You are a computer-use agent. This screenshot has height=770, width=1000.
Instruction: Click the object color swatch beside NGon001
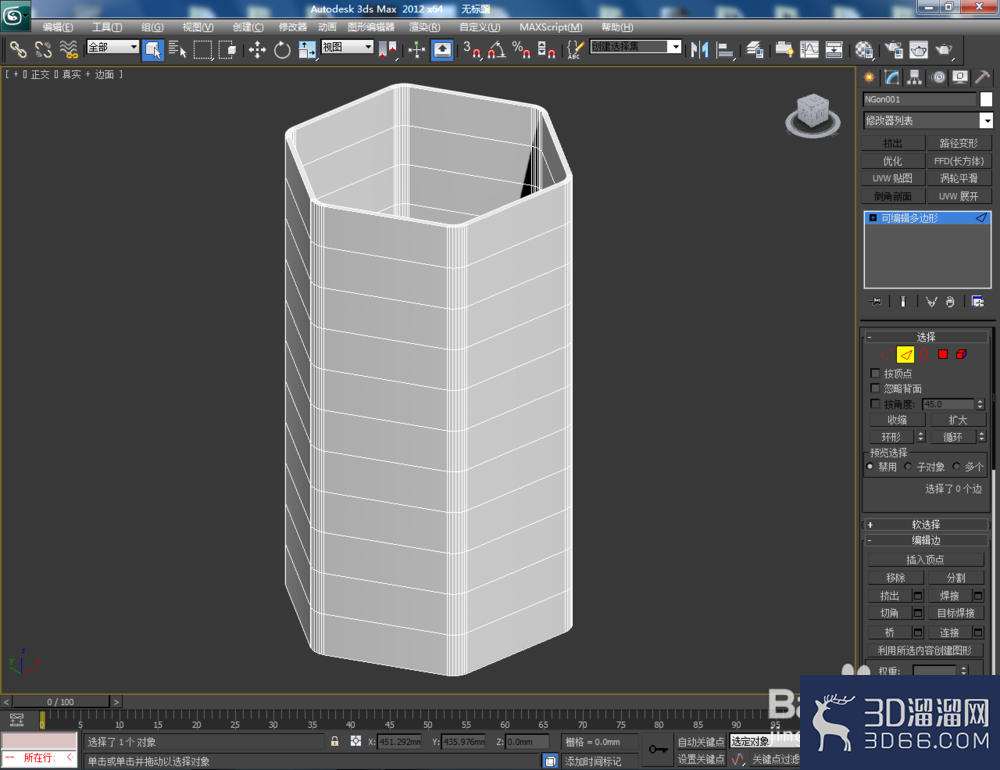[986, 99]
